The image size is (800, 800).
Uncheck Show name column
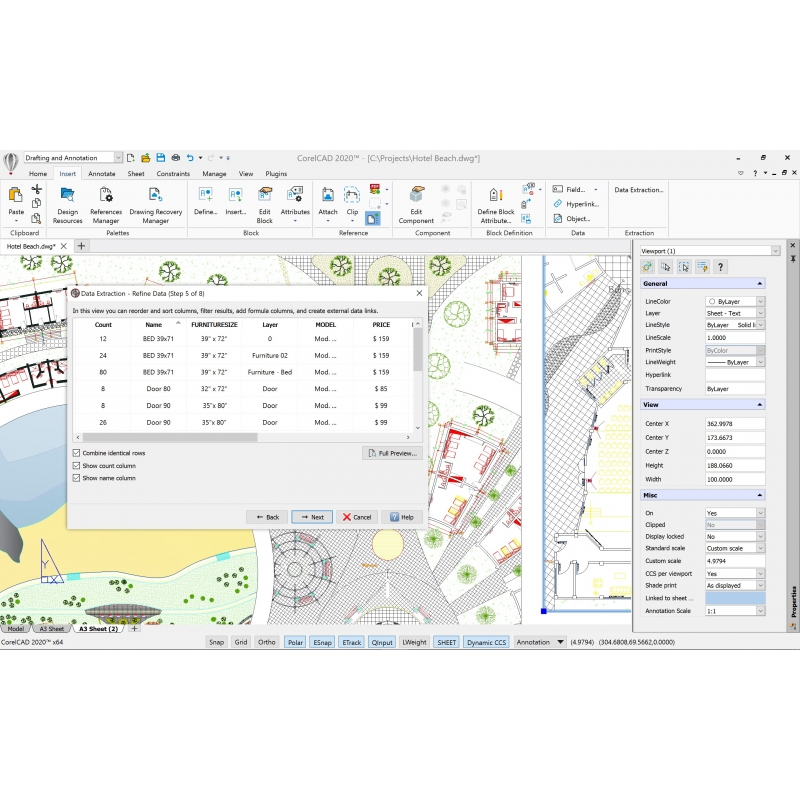77,478
